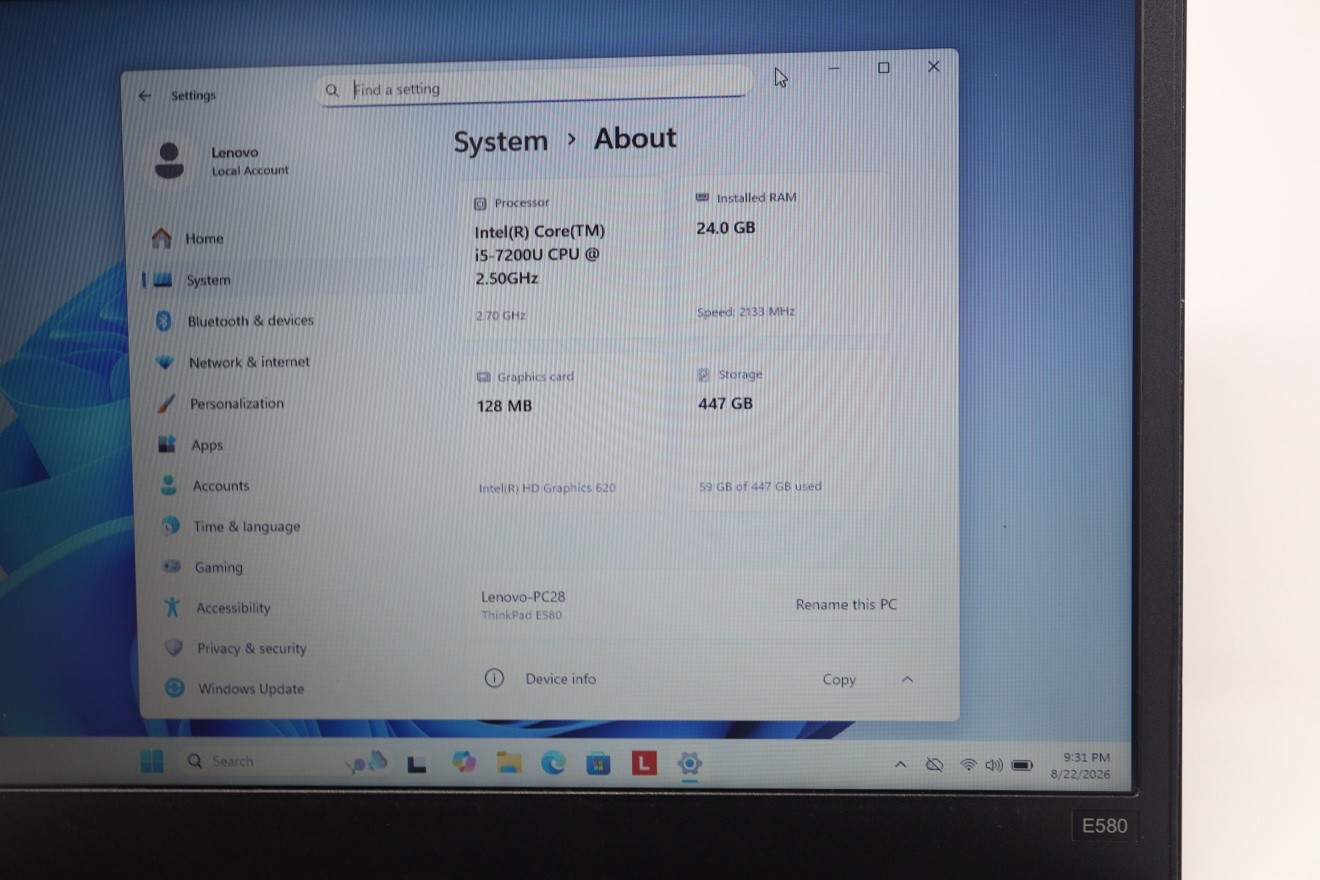Go back using the Settings back arrow
This screenshot has width=1320, height=880.
[x=145, y=96]
